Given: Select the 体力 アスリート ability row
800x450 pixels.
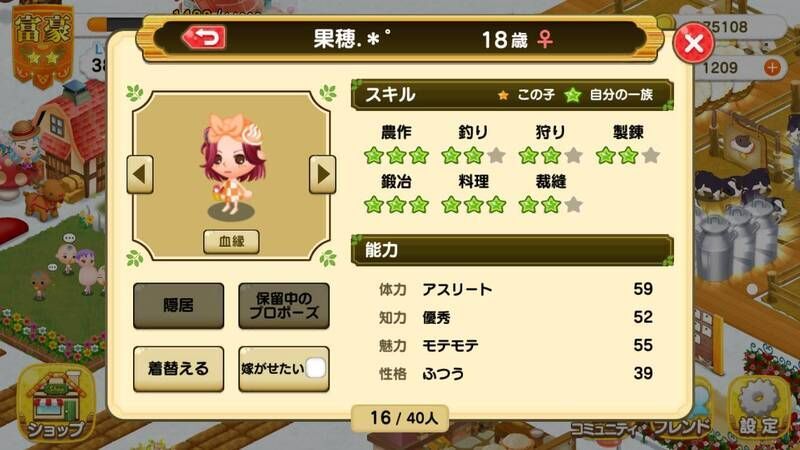Looking at the screenshot, I should [x=515, y=289].
